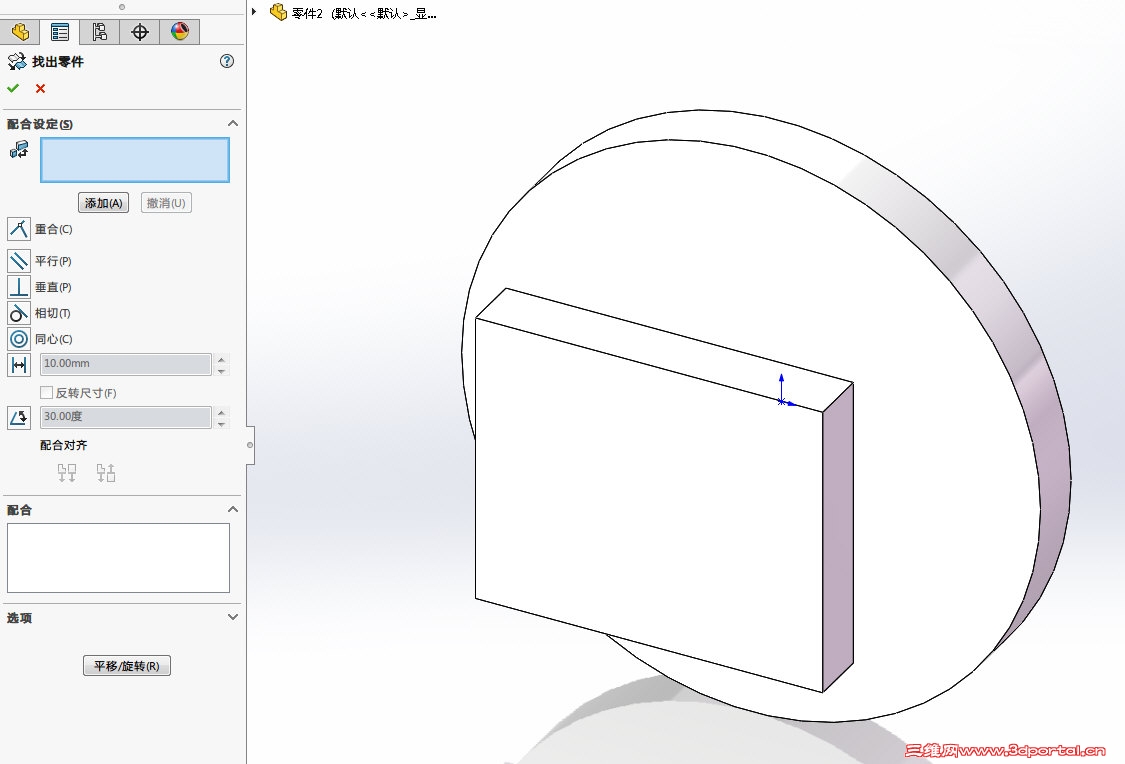Select the anti-aligned mate alignment icon
This screenshot has height=764, width=1125.
tap(106, 473)
